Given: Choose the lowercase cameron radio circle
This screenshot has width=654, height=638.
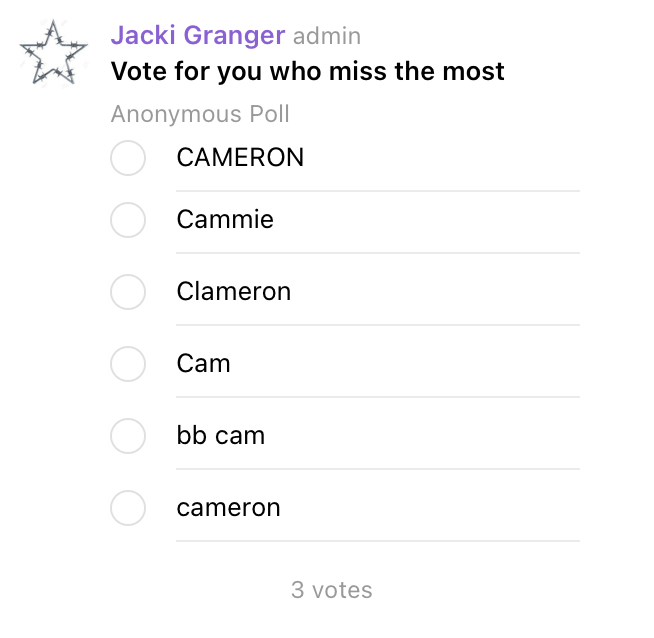Looking at the screenshot, I should point(128,508).
